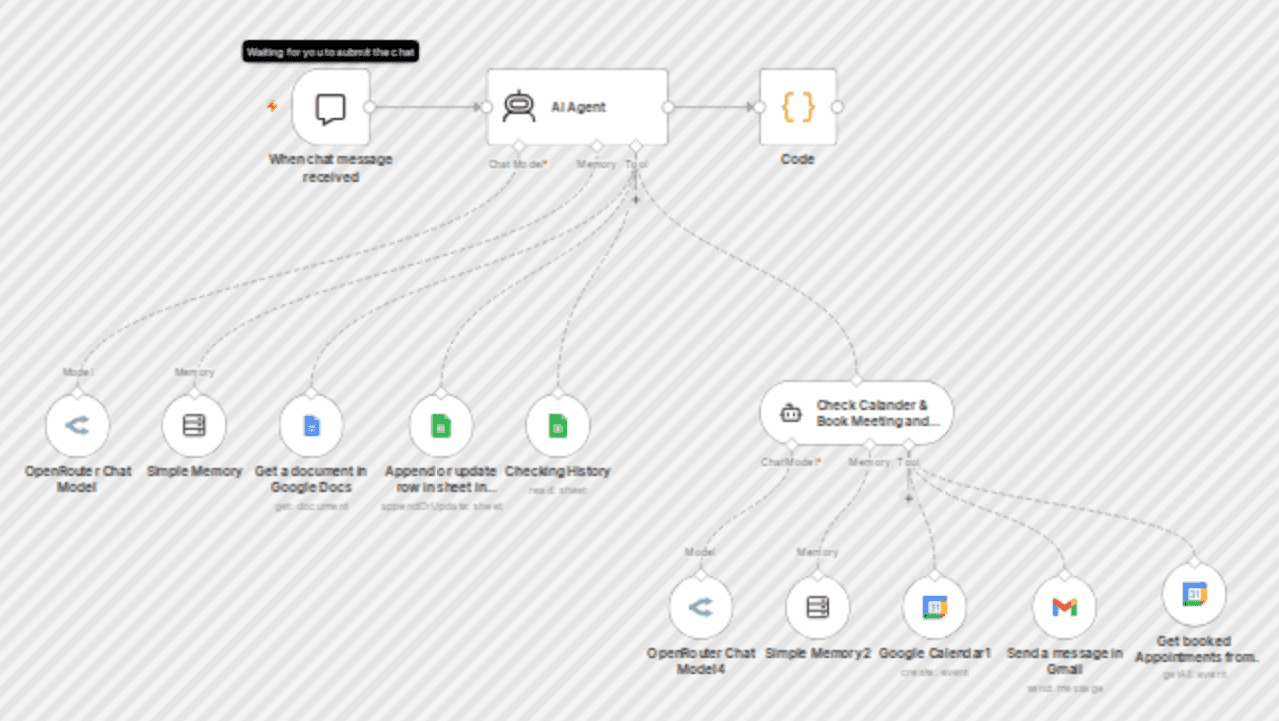Click the Chat Model connector on Check Calander node
The width and height of the screenshot is (1279, 721).
pyautogui.click(x=792, y=444)
